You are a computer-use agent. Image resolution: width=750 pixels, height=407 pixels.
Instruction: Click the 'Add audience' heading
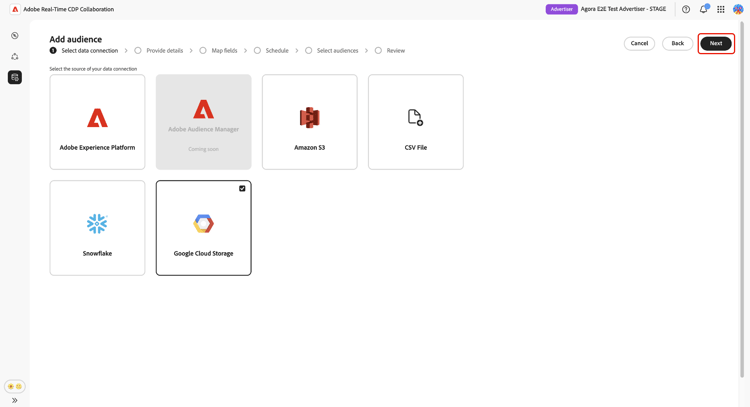(76, 39)
